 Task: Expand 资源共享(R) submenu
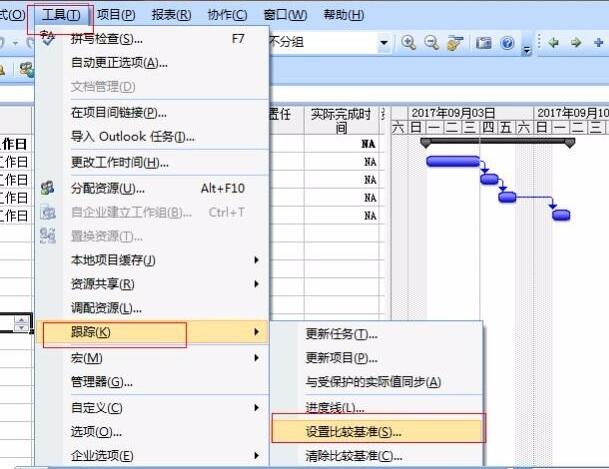[152, 284]
